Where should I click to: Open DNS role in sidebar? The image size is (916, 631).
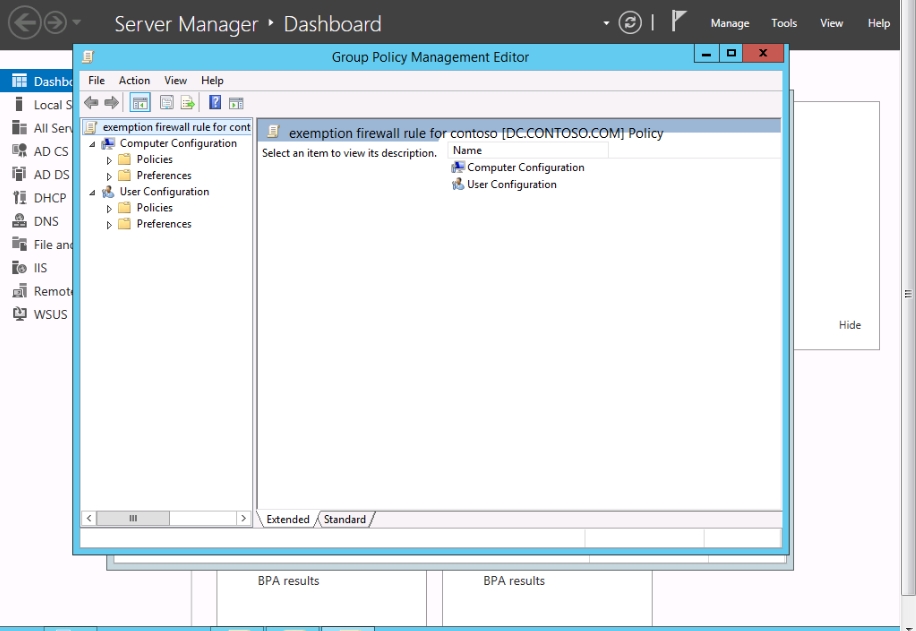[36, 221]
